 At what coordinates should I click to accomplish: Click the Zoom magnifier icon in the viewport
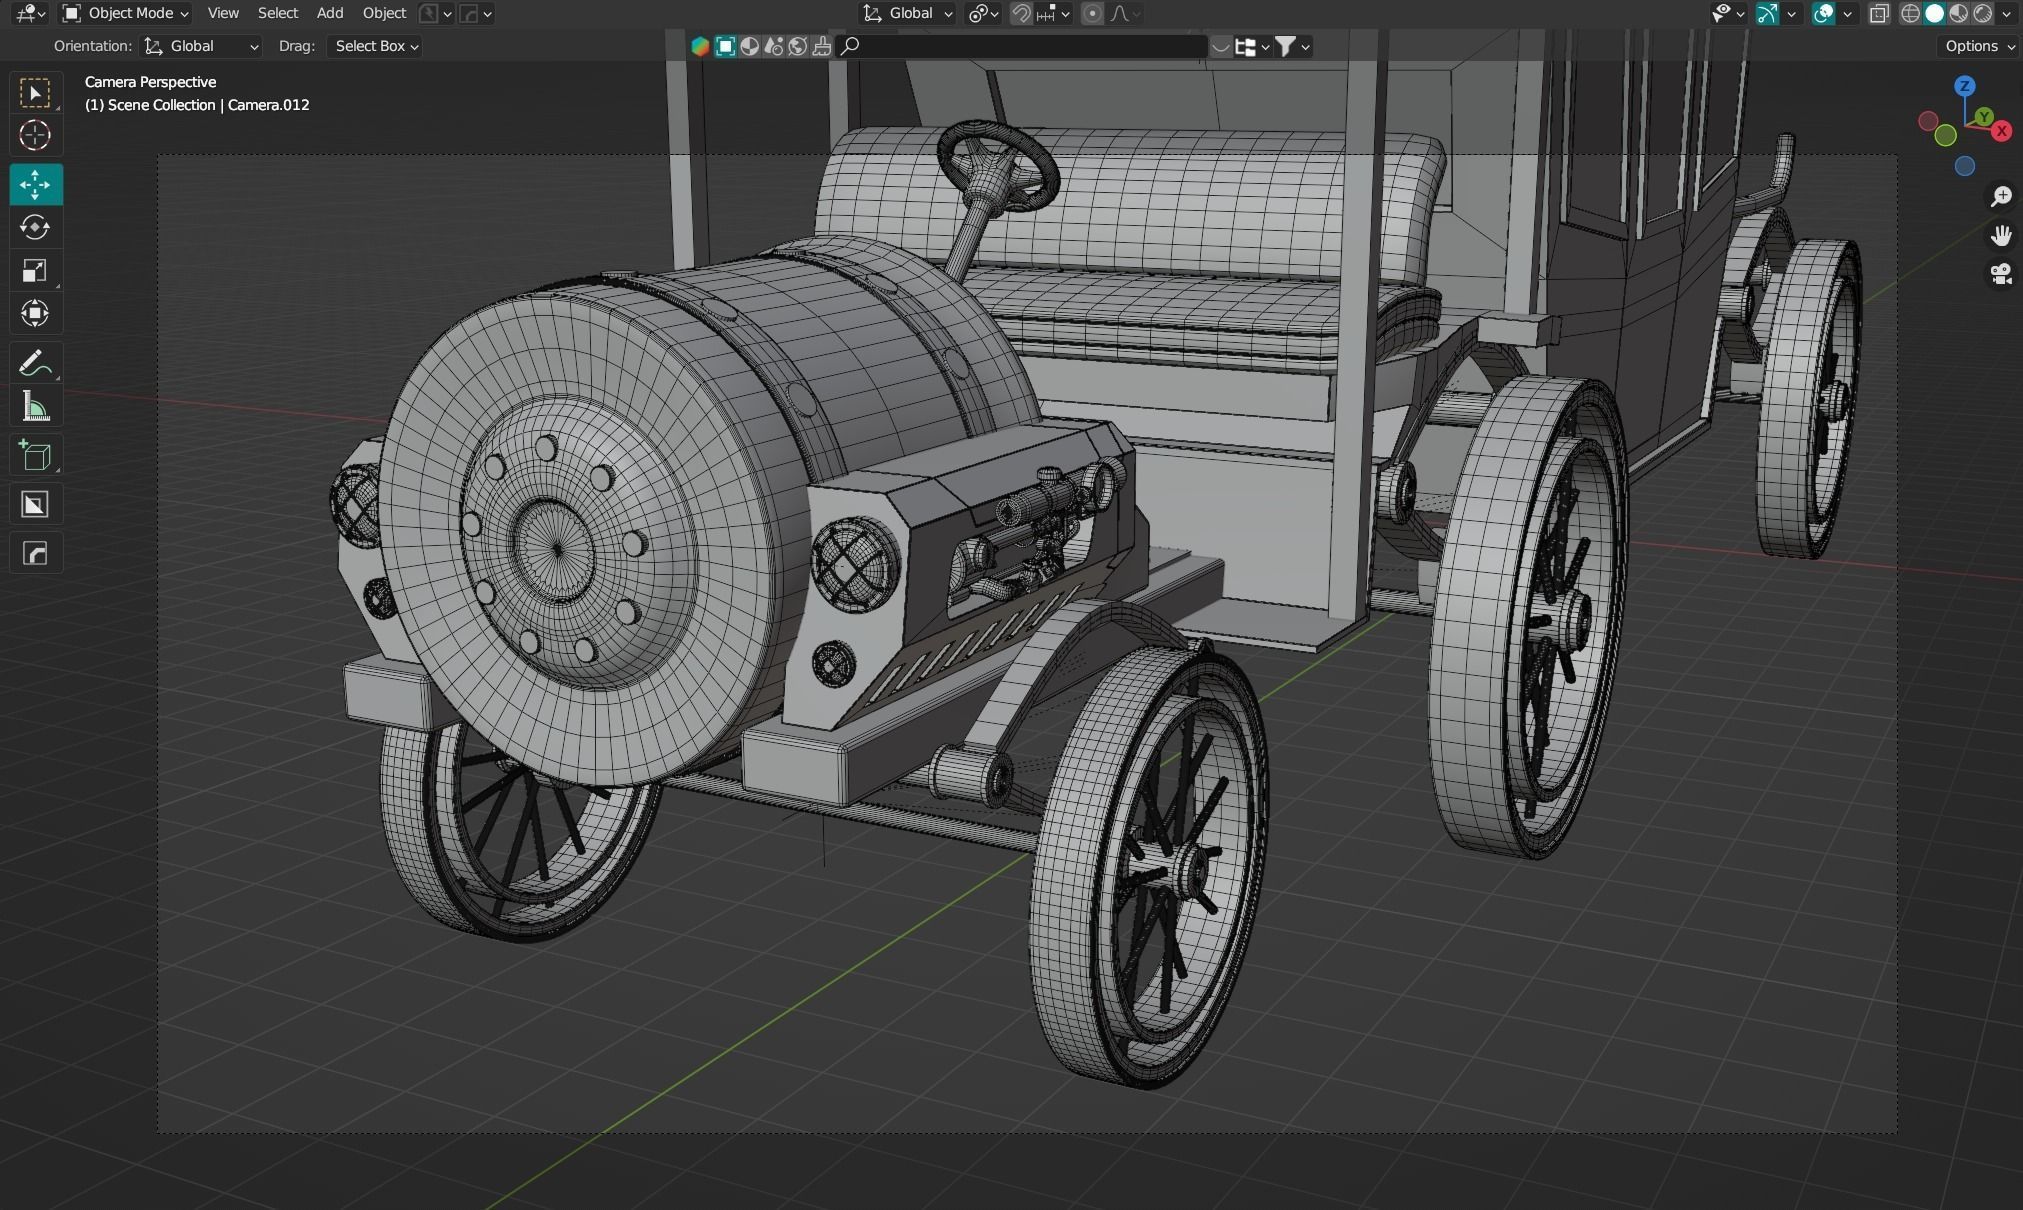pos(2001,196)
